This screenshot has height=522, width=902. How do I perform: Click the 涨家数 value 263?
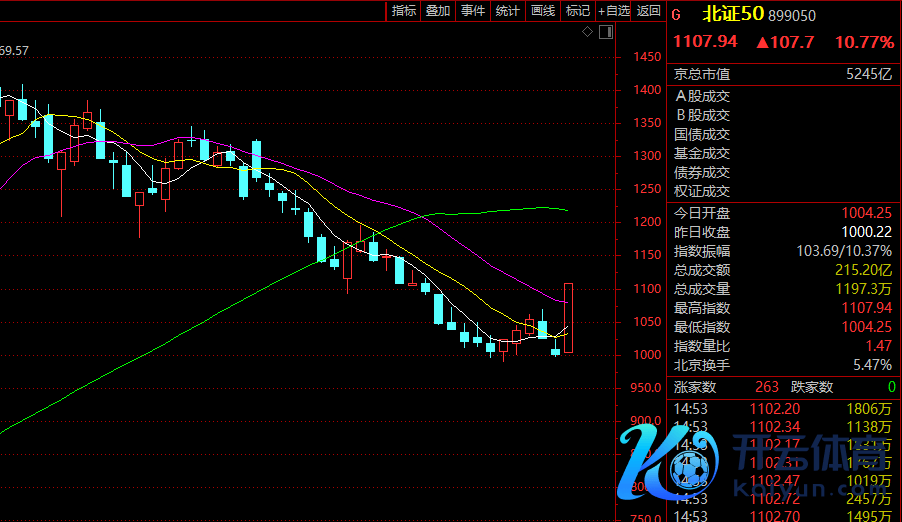click(x=766, y=388)
